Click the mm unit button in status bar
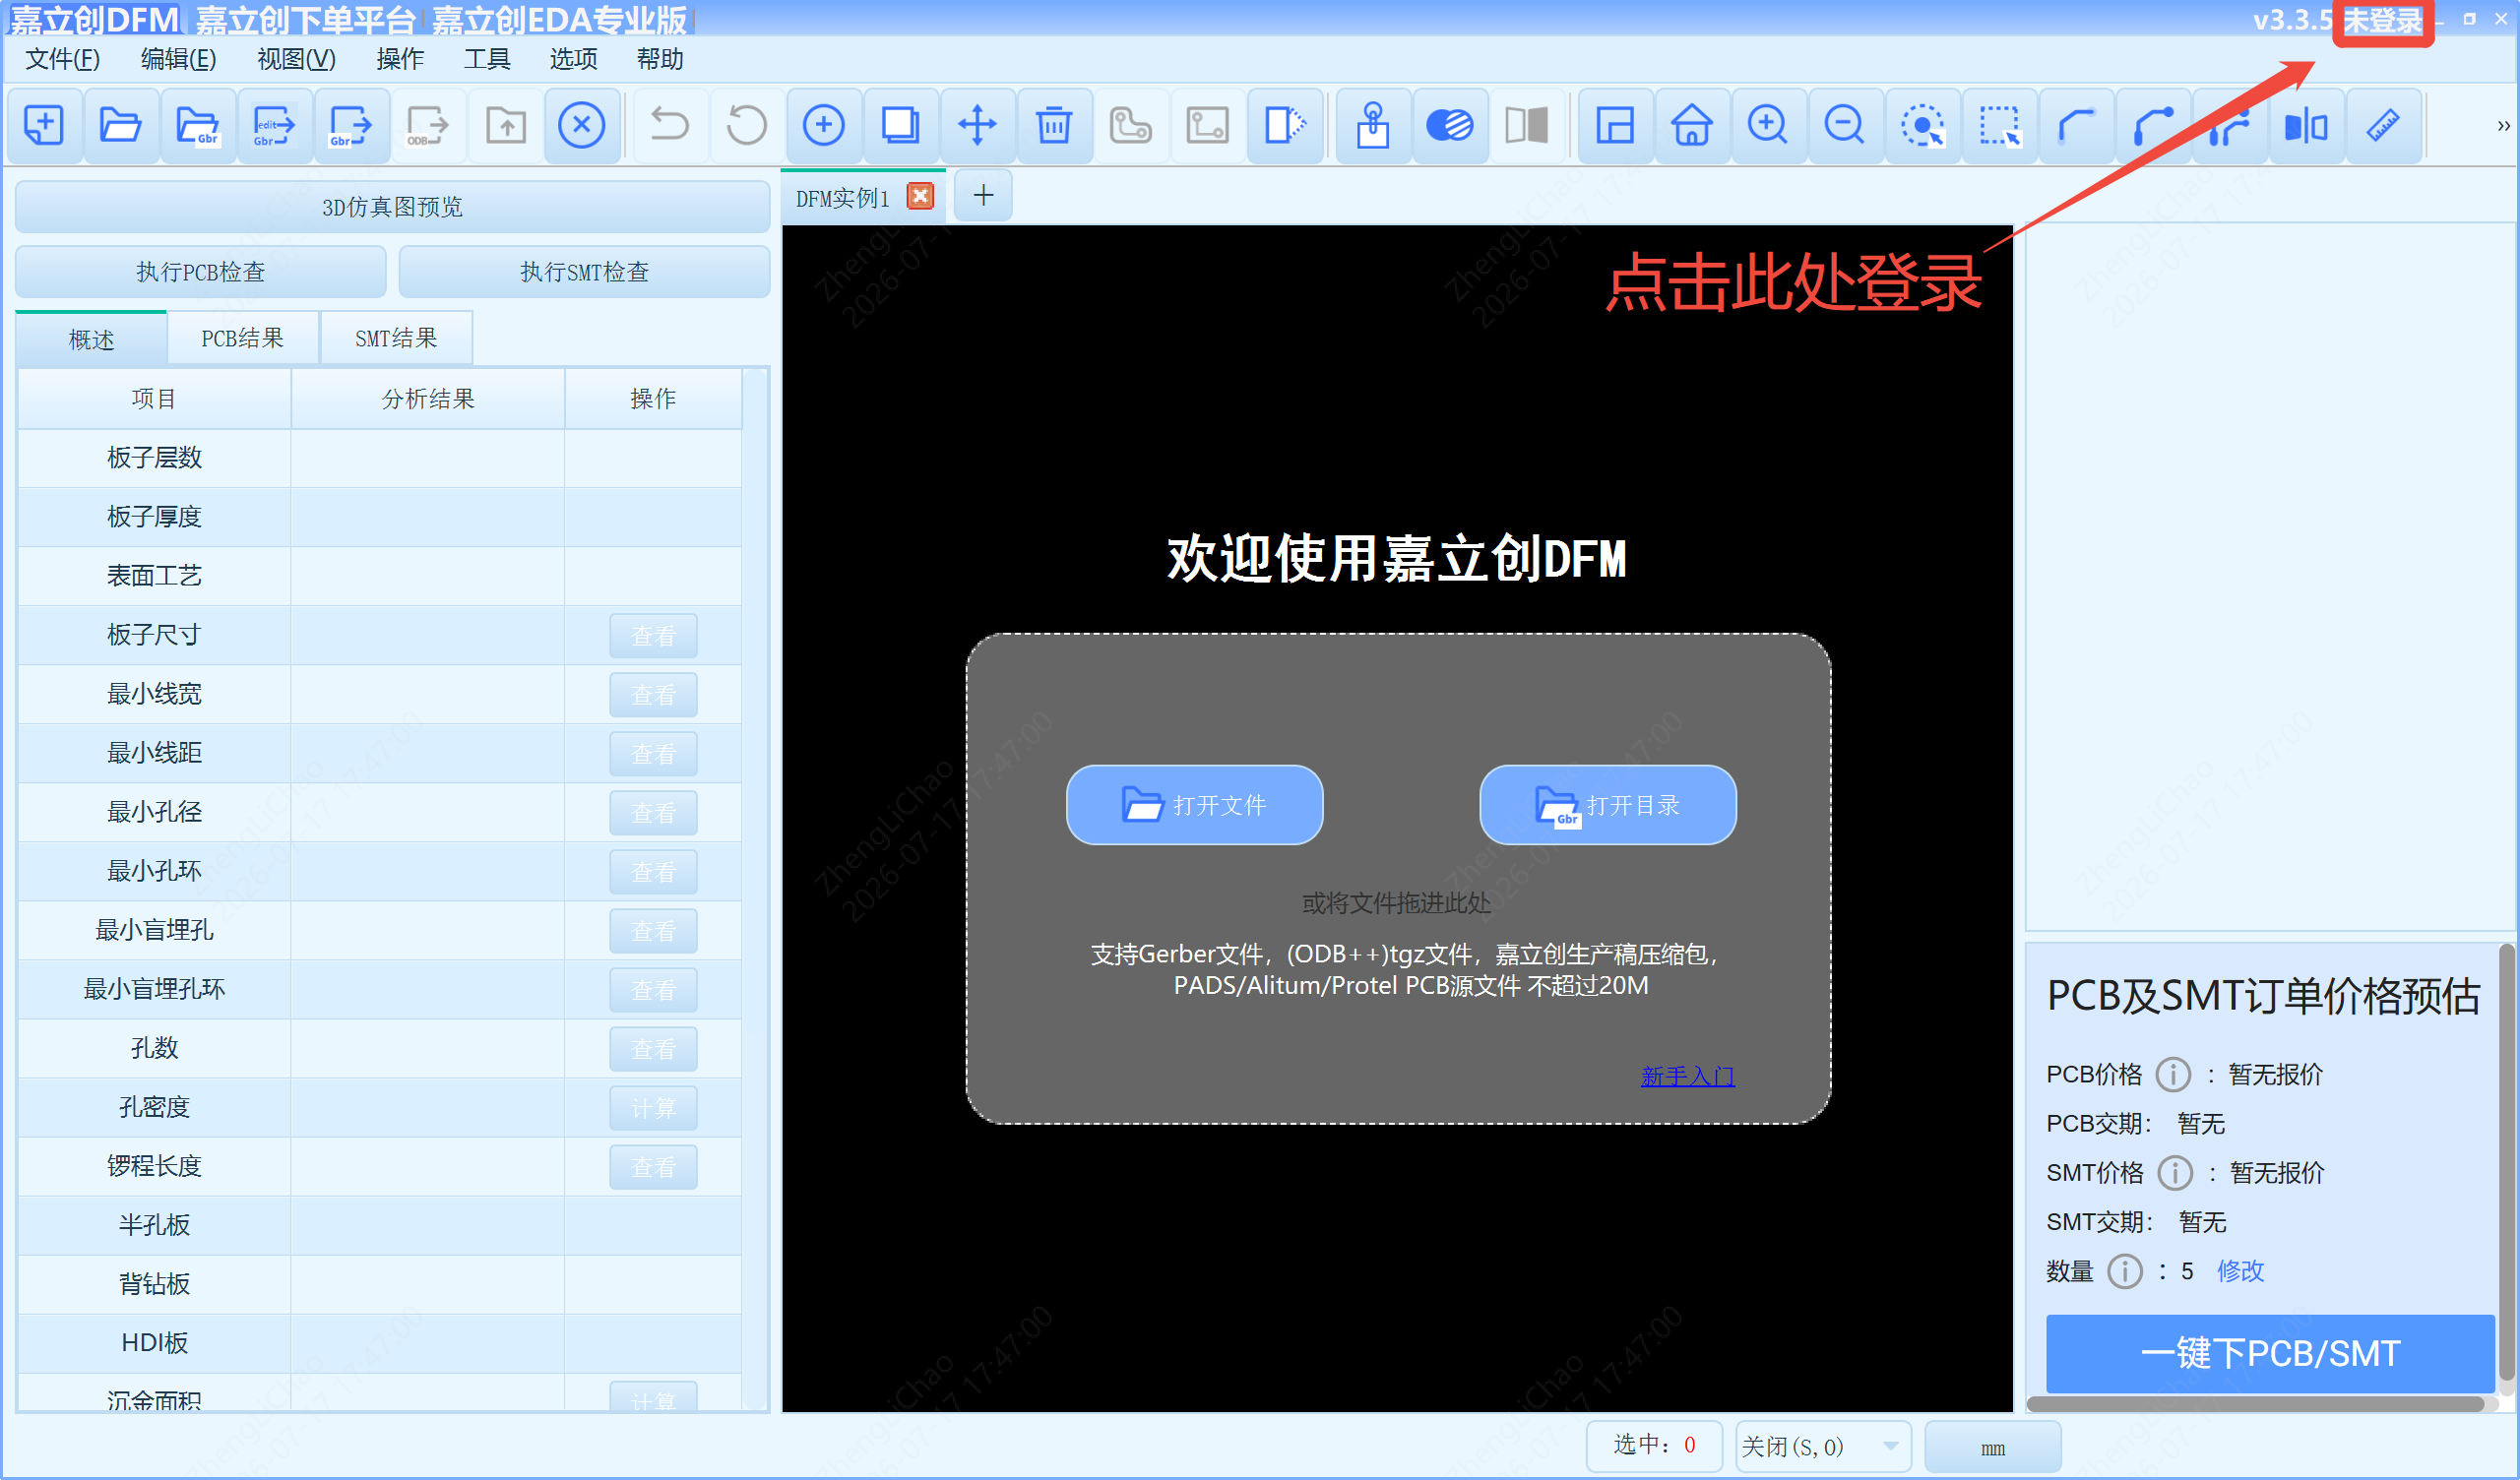2520x1480 pixels. coord(1992,1447)
